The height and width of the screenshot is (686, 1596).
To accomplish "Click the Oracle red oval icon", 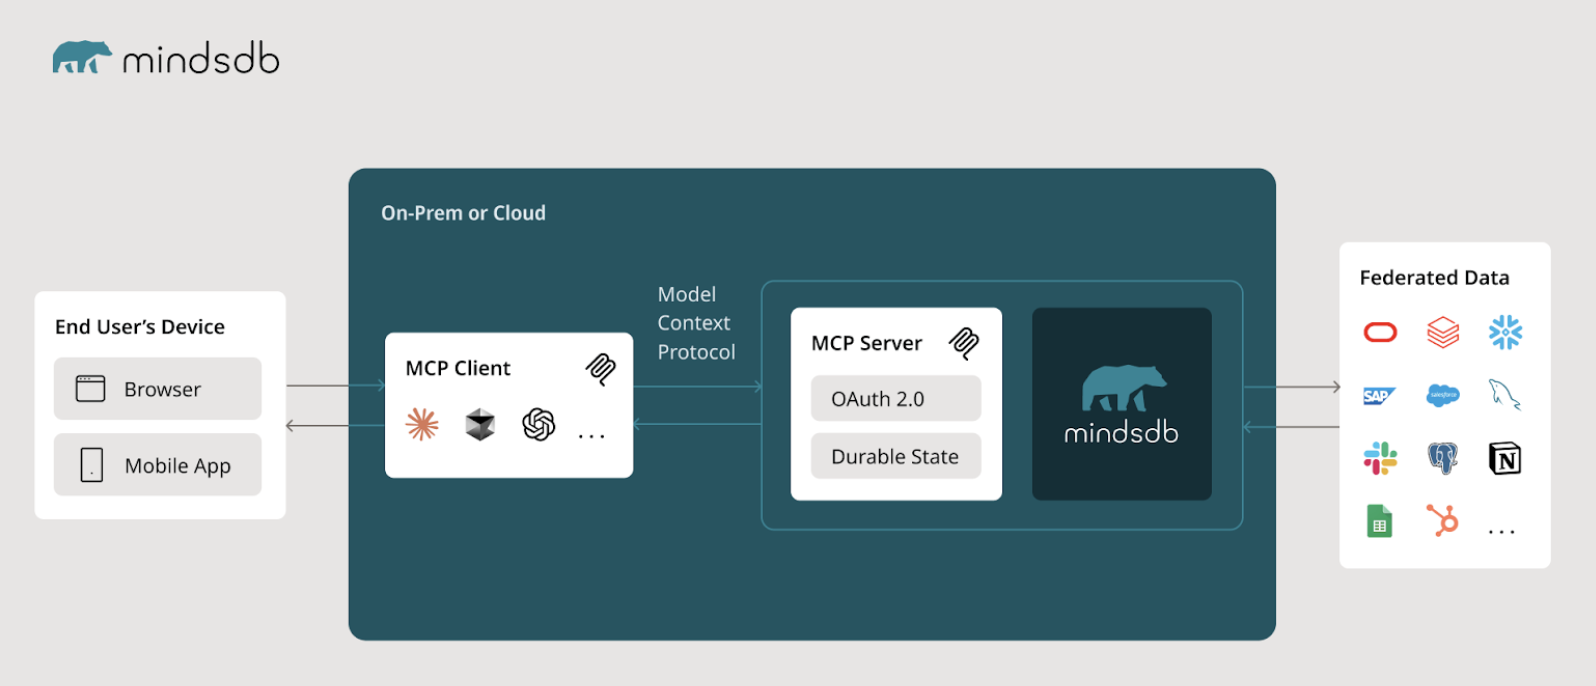I will pos(1380,332).
